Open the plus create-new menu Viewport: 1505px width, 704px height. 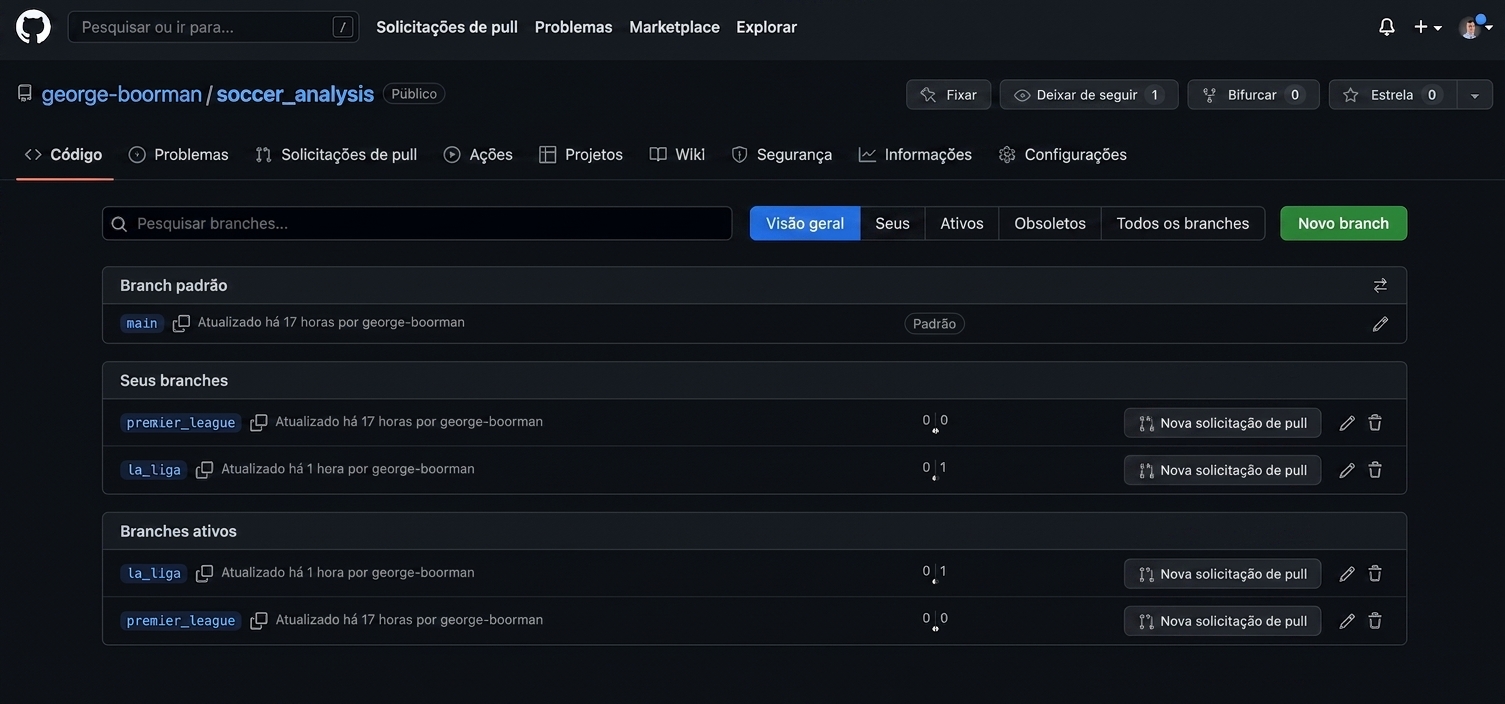point(1427,27)
